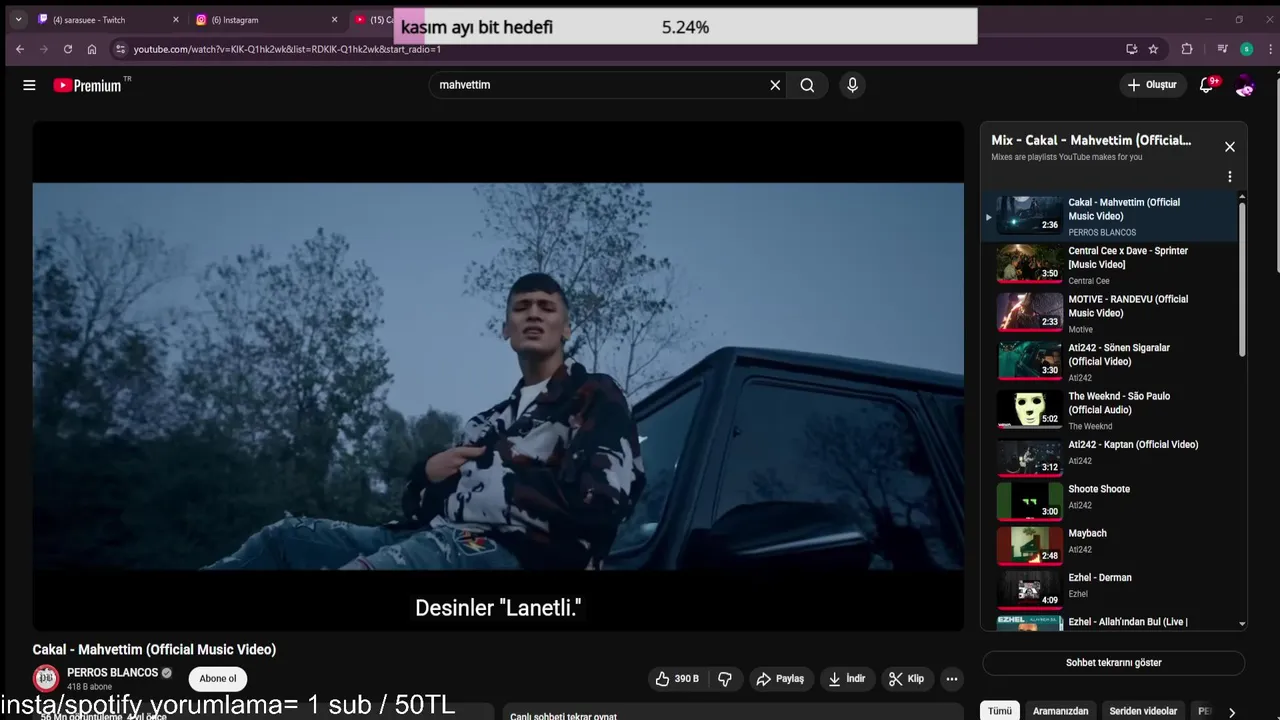Bookmark this page with the star

[x=1153, y=49]
